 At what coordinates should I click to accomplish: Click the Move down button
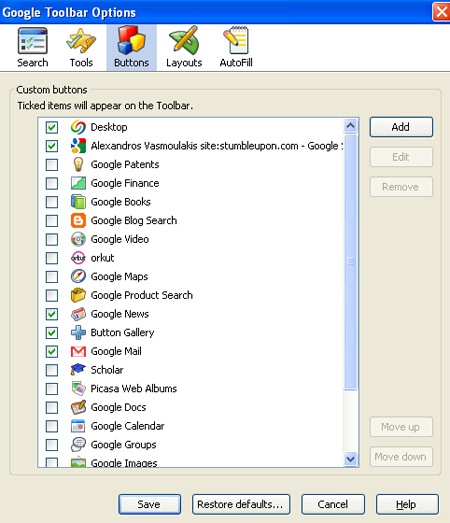tap(401, 457)
